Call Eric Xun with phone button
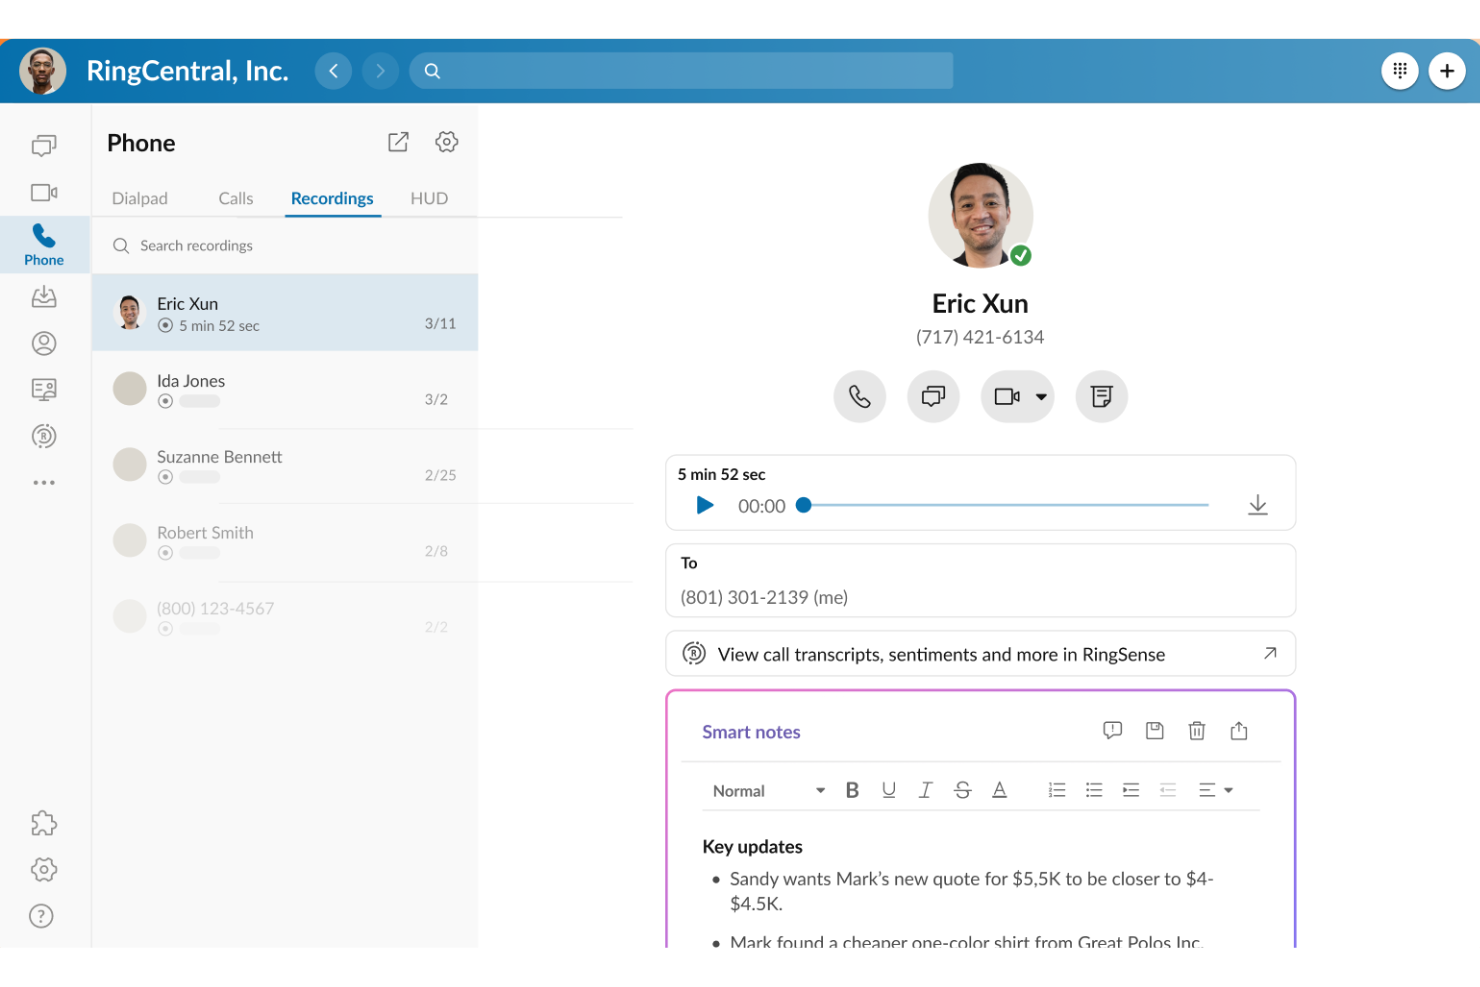1480x987 pixels. [859, 397]
